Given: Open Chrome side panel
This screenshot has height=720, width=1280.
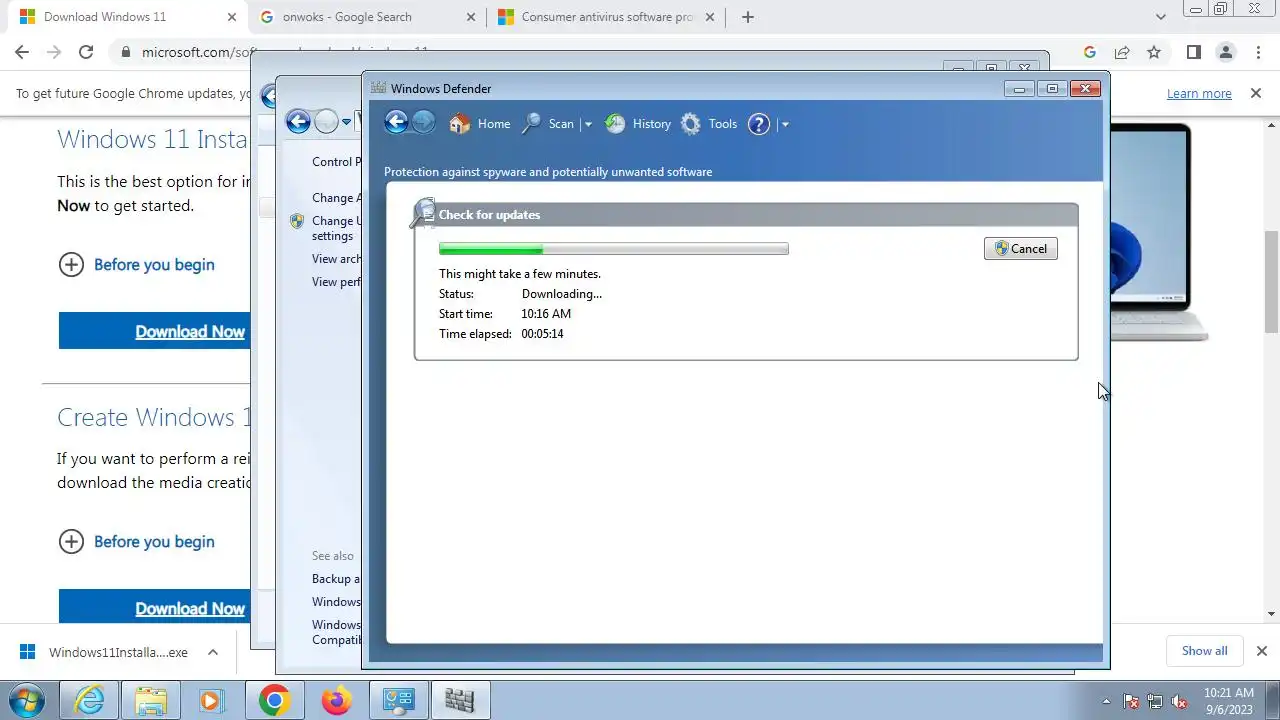Looking at the screenshot, I should [1193, 52].
